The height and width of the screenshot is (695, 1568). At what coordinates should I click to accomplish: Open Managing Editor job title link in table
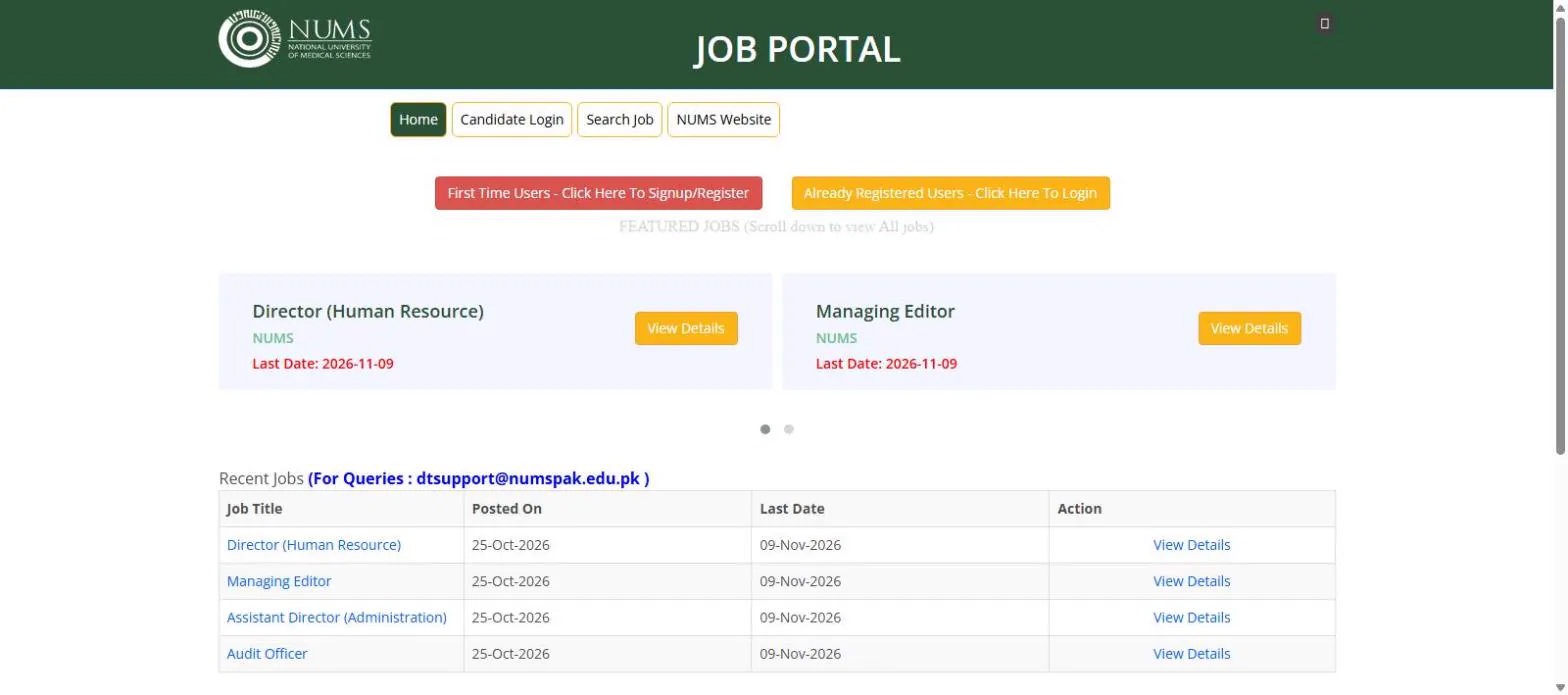tap(279, 581)
